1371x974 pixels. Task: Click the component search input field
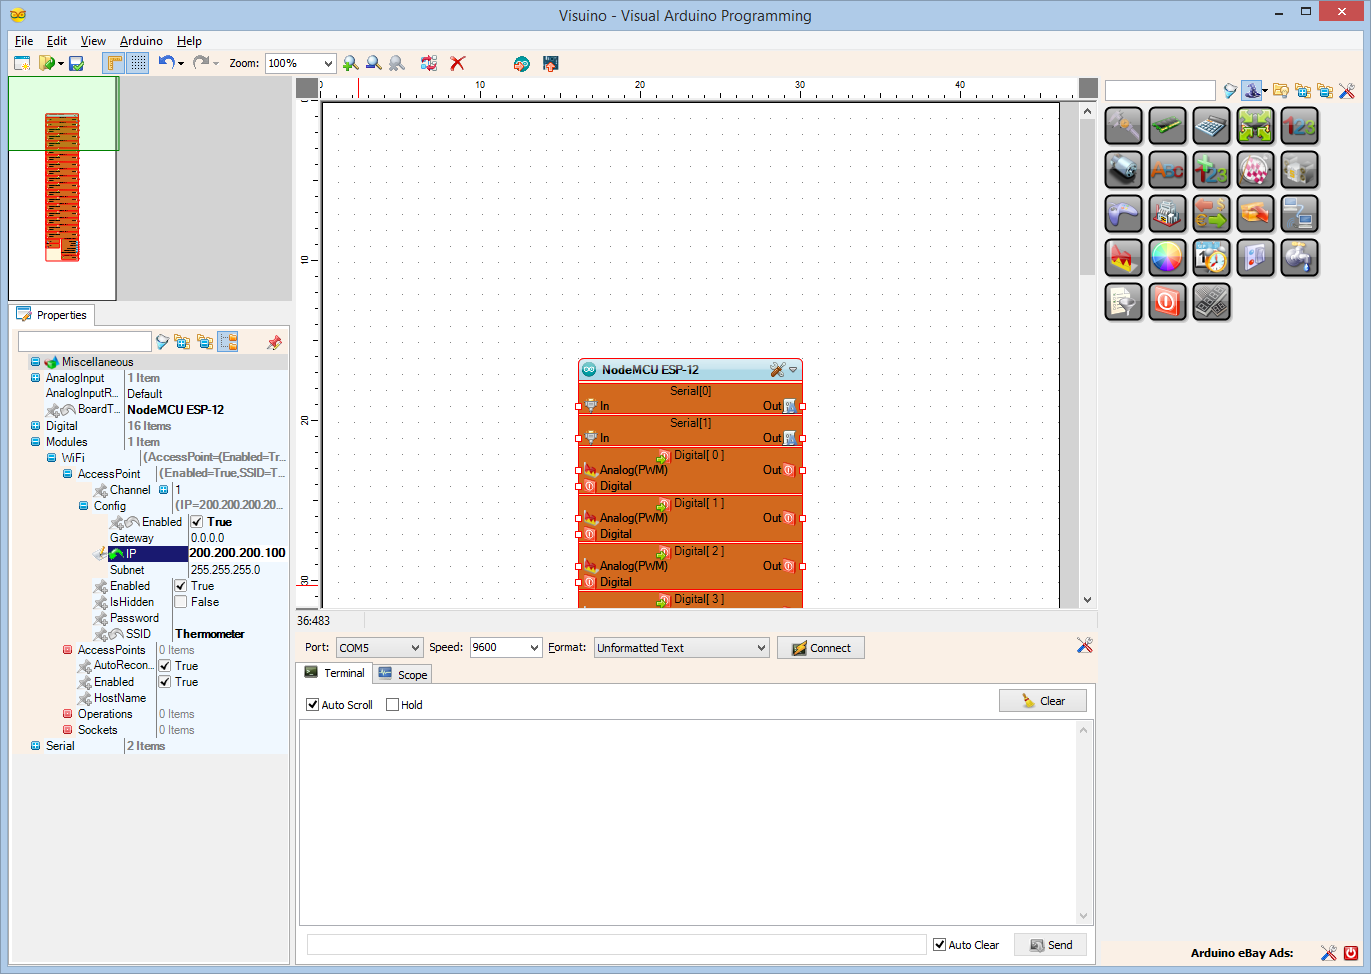1160,91
